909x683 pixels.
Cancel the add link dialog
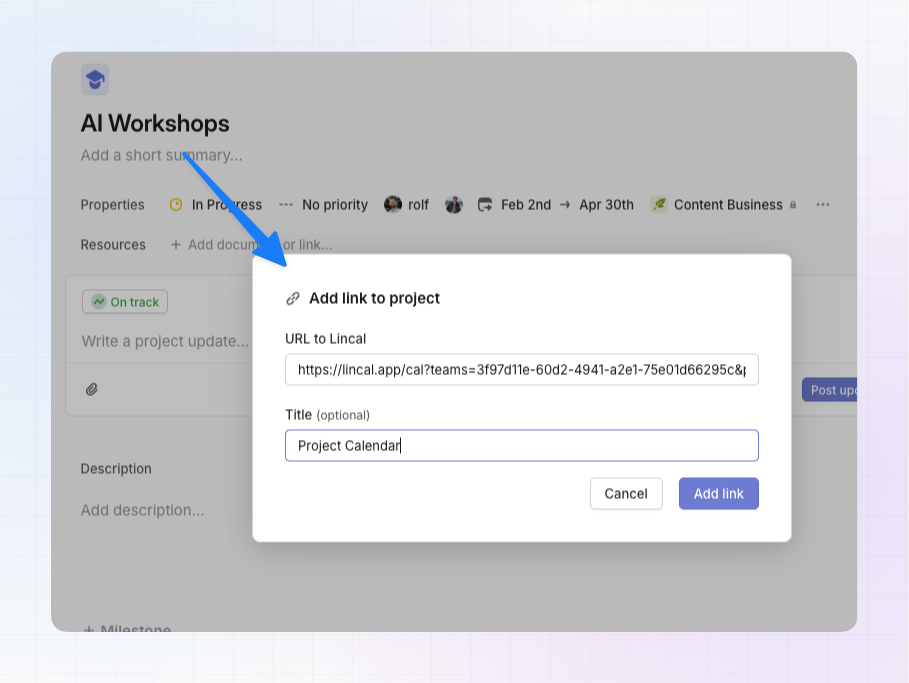(626, 493)
